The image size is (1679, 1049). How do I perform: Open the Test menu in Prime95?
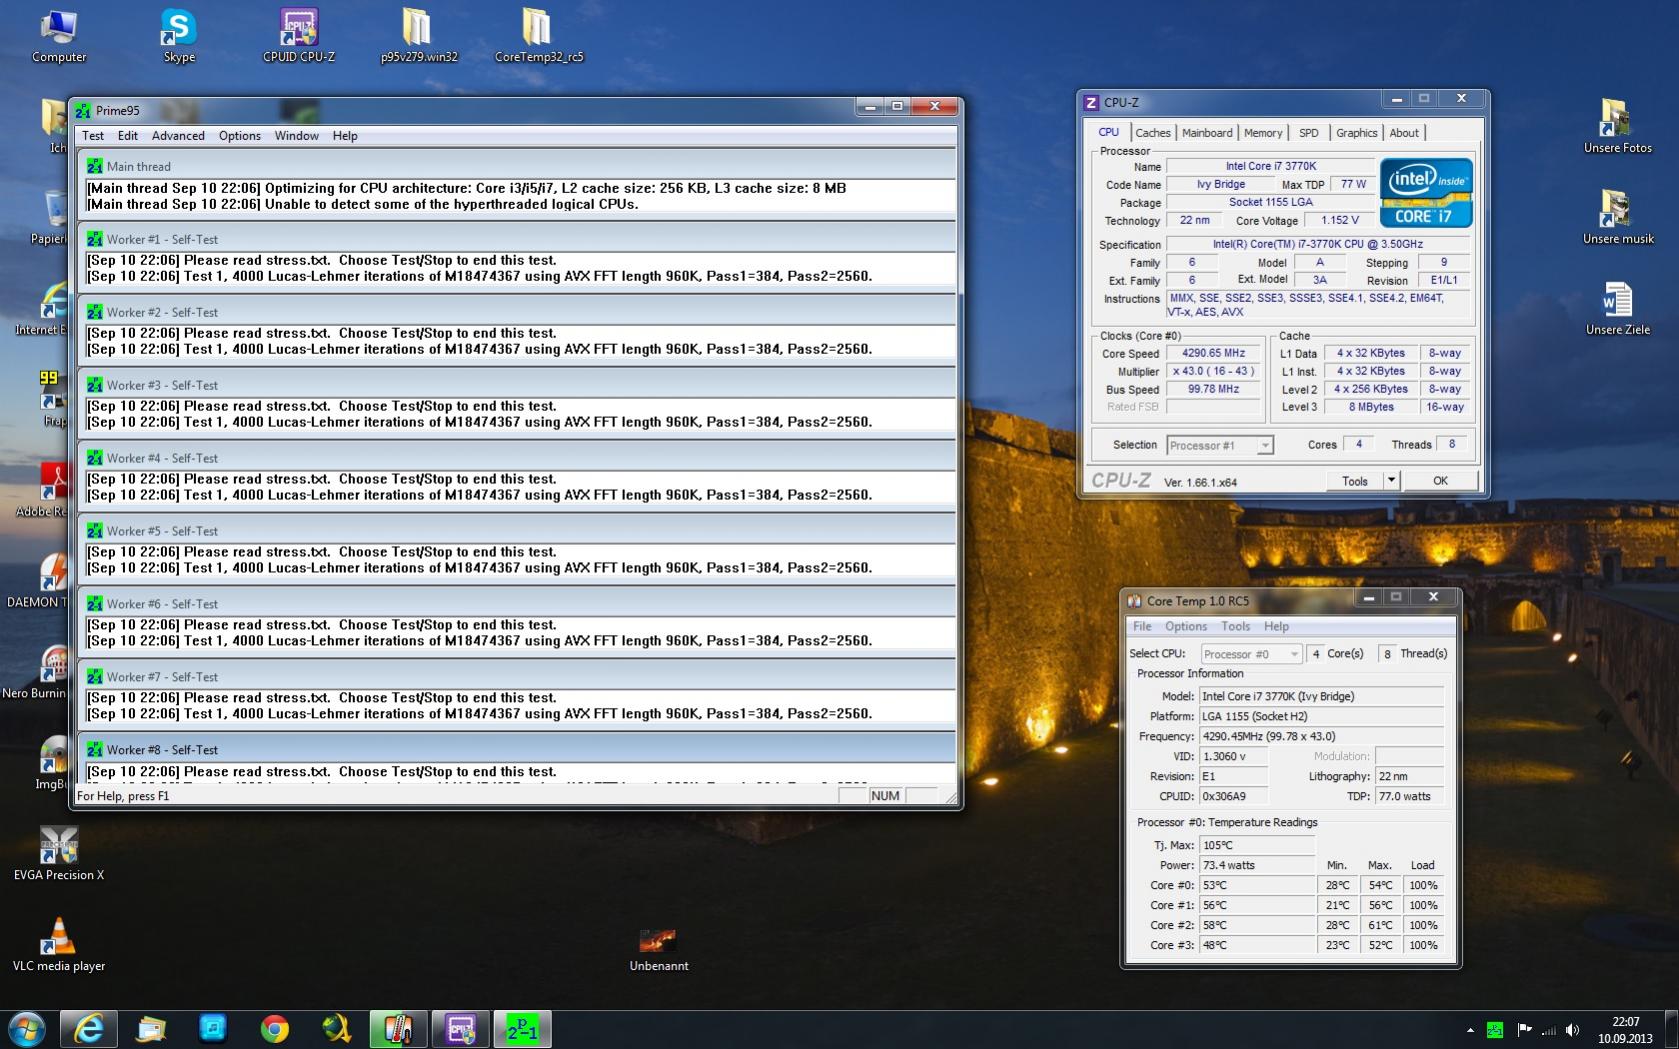pos(93,136)
